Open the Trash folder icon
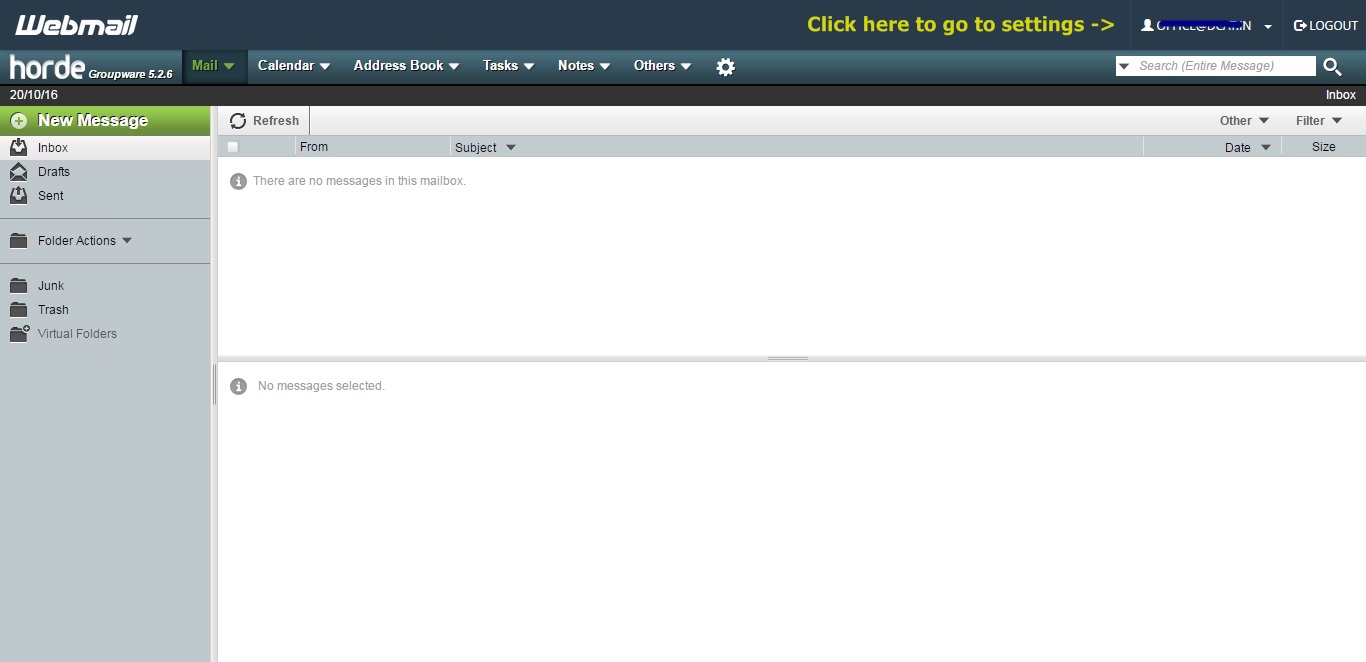The width and height of the screenshot is (1366, 662). tap(19, 310)
